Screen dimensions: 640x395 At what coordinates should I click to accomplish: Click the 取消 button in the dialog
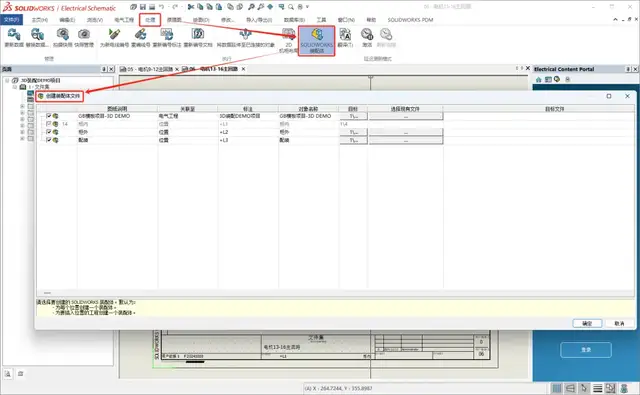(x=619, y=323)
